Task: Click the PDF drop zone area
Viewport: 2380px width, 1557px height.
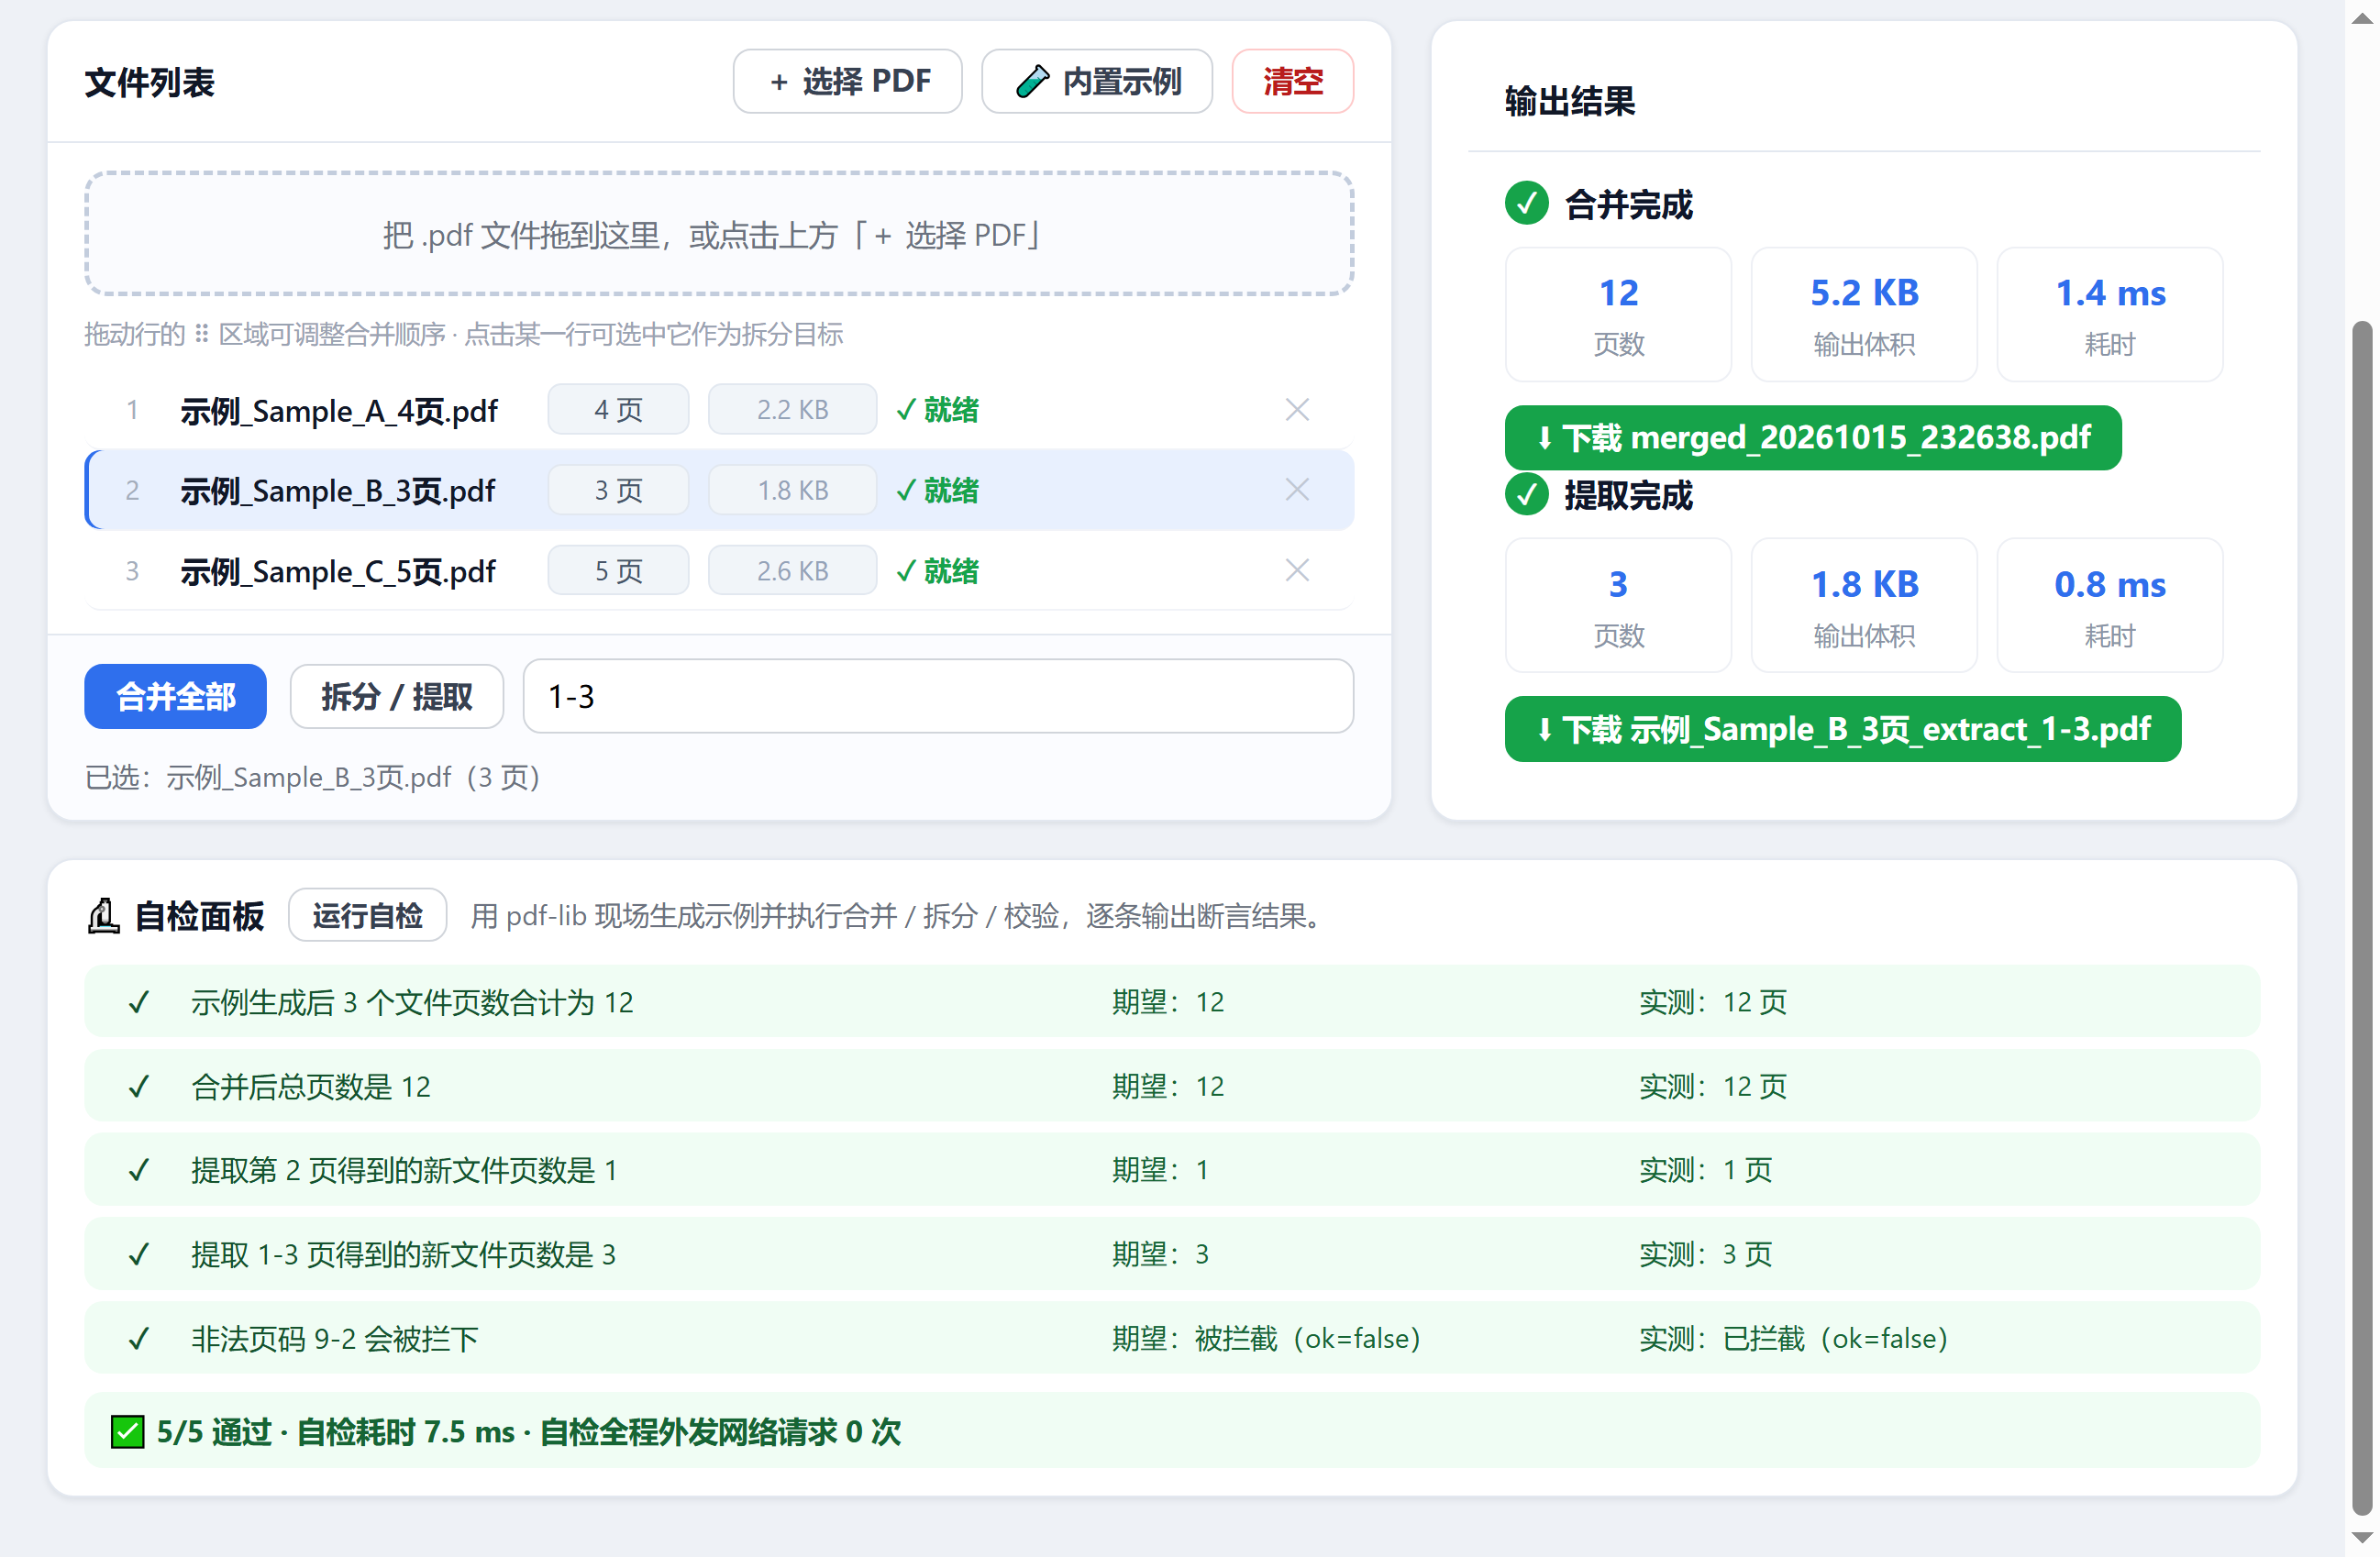Action: coord(719,234)
